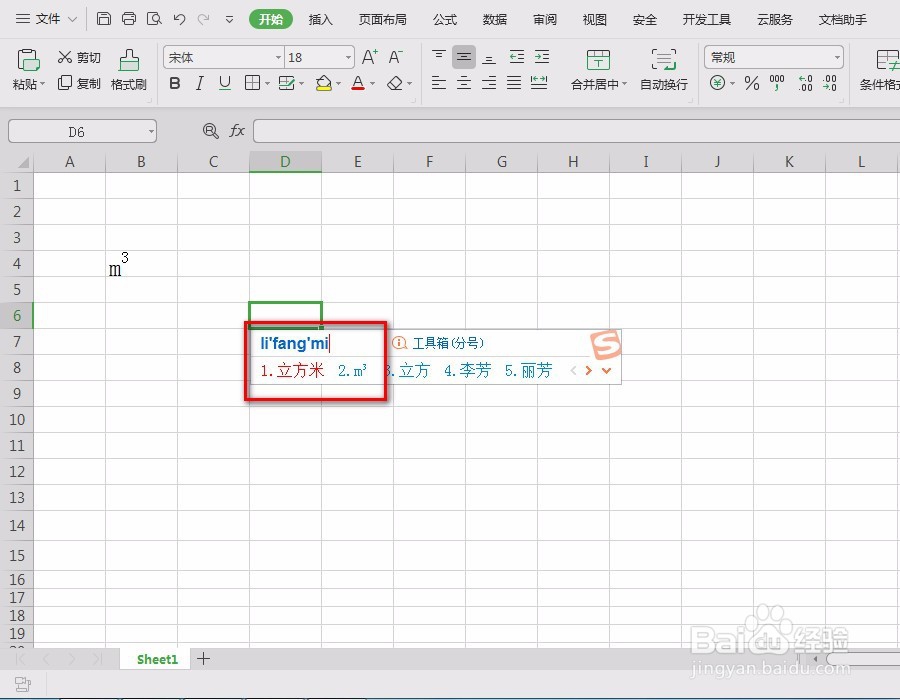Switch to the 插入 ribbon tab
This screenshot has height=700, width=900.
pos(320,19)
